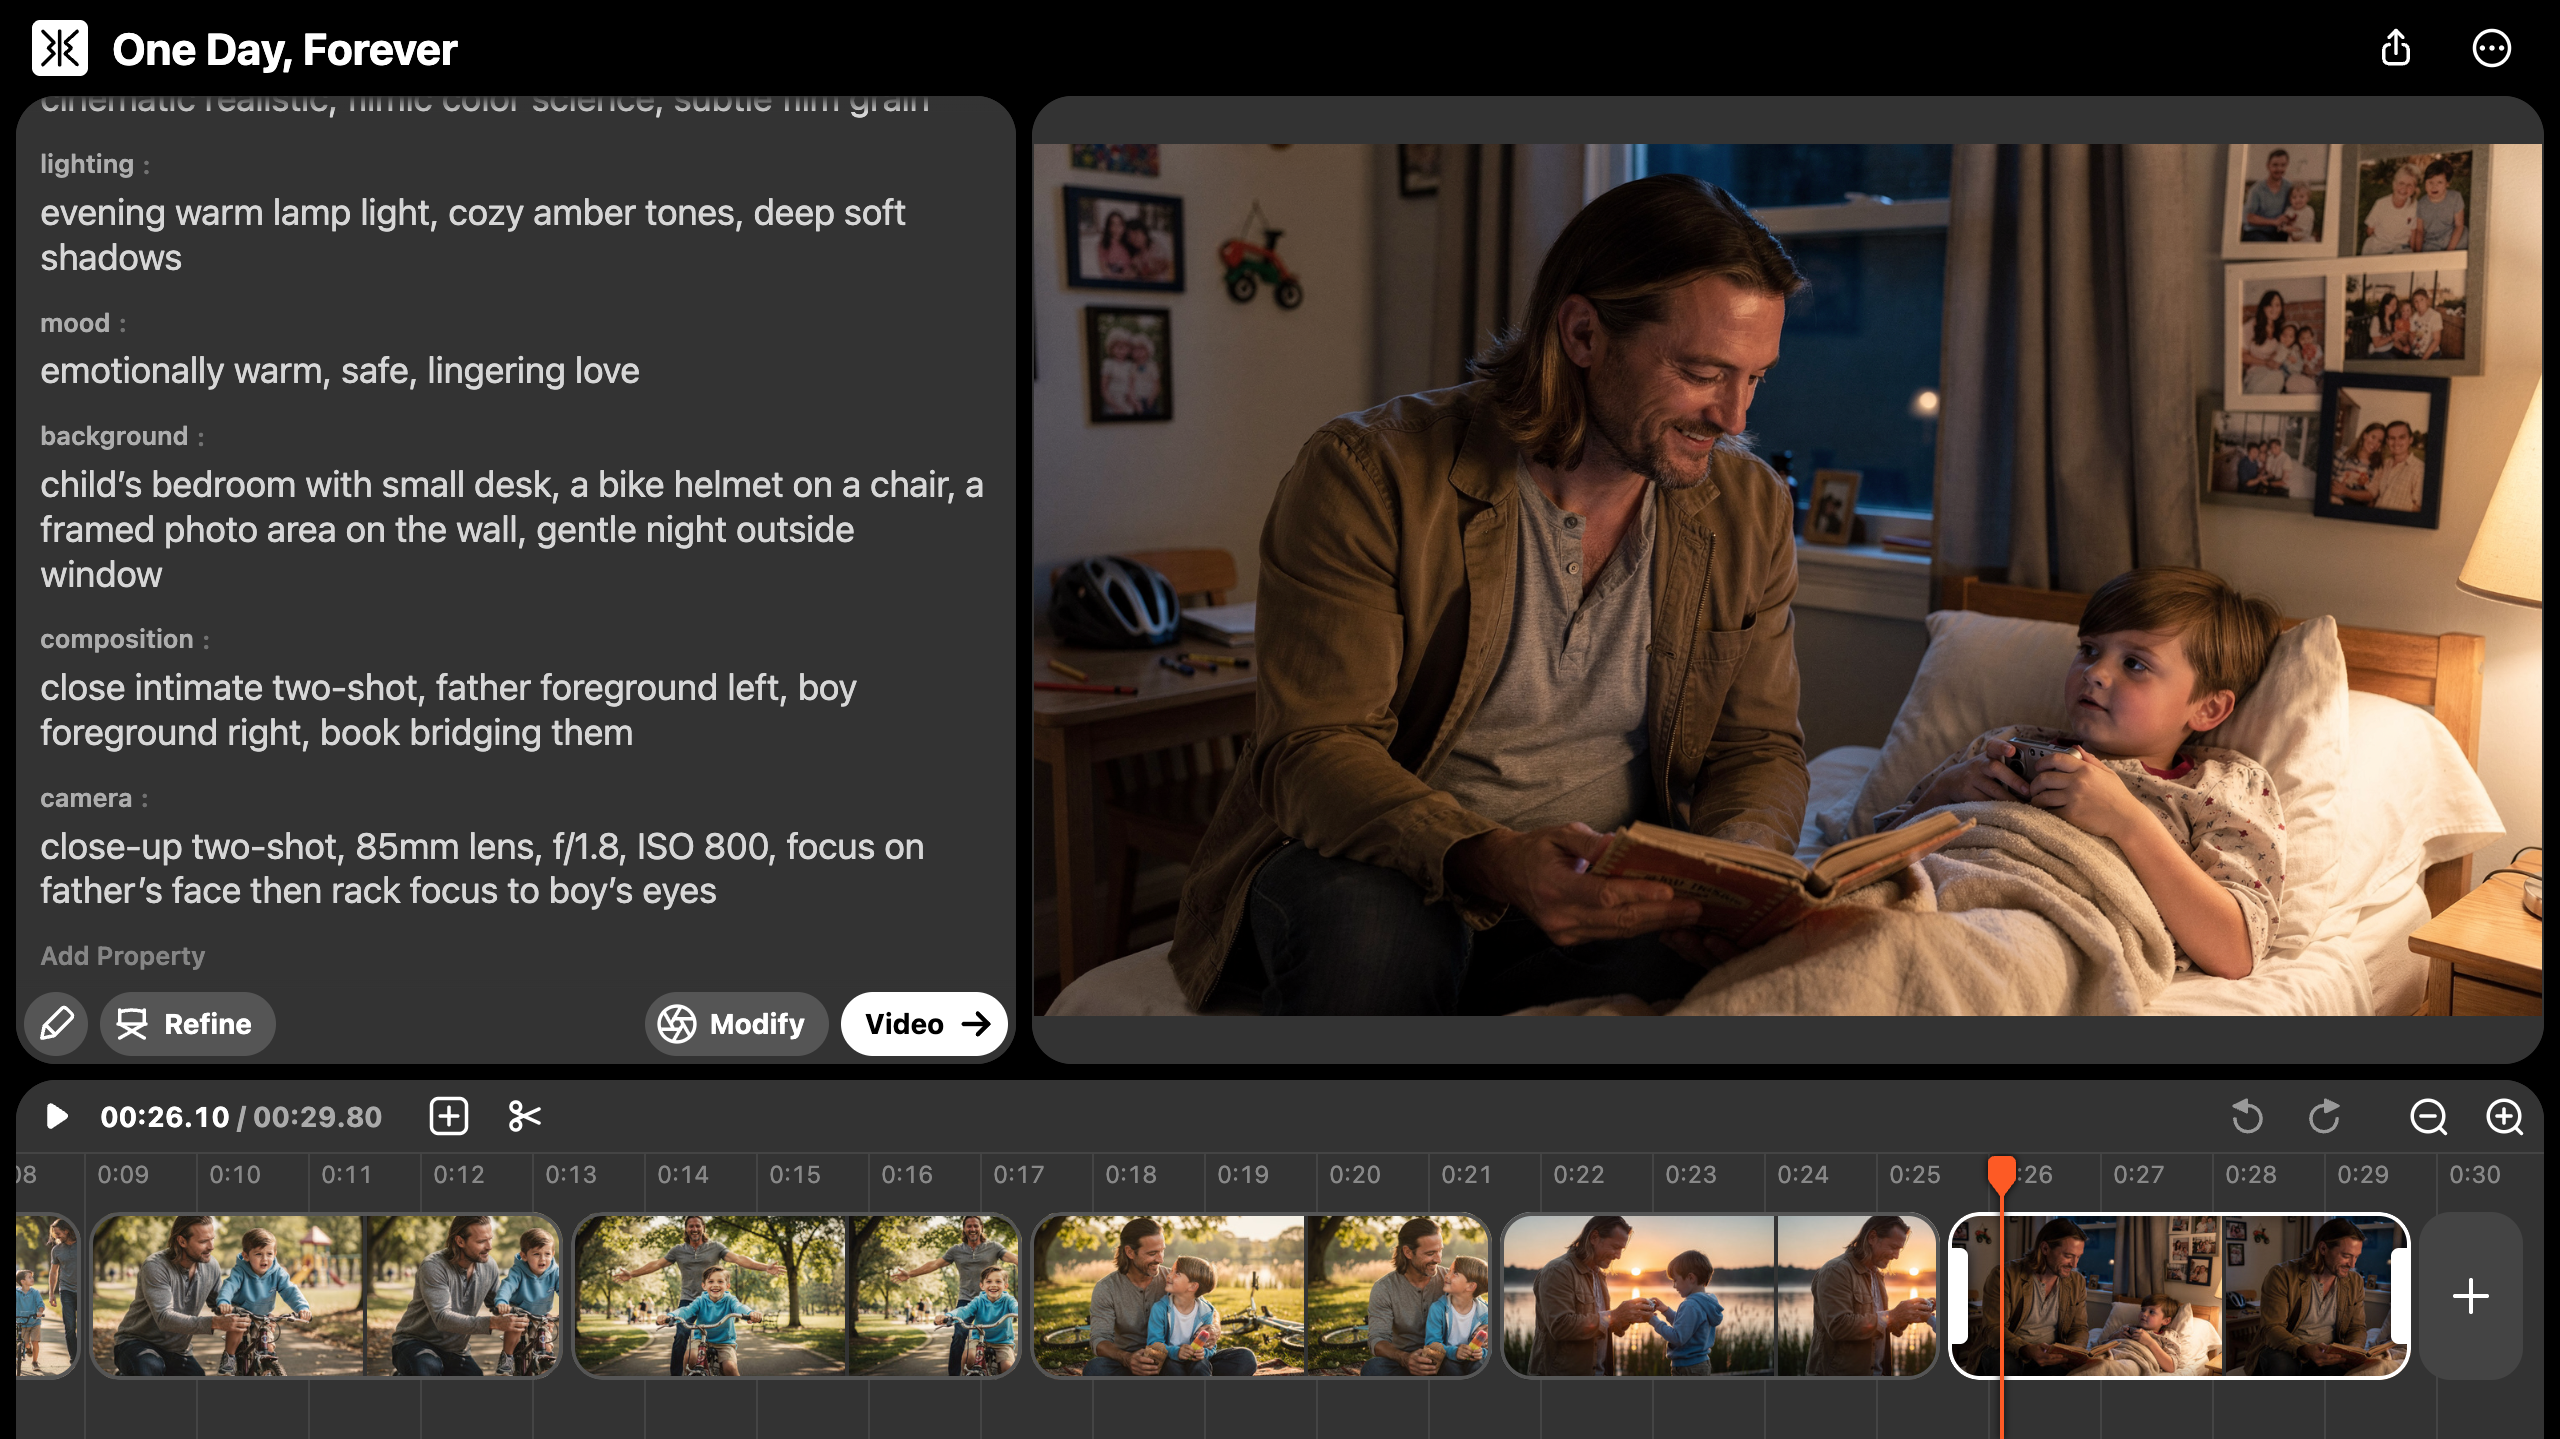Open the more options ellipsis menu
Image resolution: width=2560 pixels, height=1439 pixels.
click(2491, 48)
